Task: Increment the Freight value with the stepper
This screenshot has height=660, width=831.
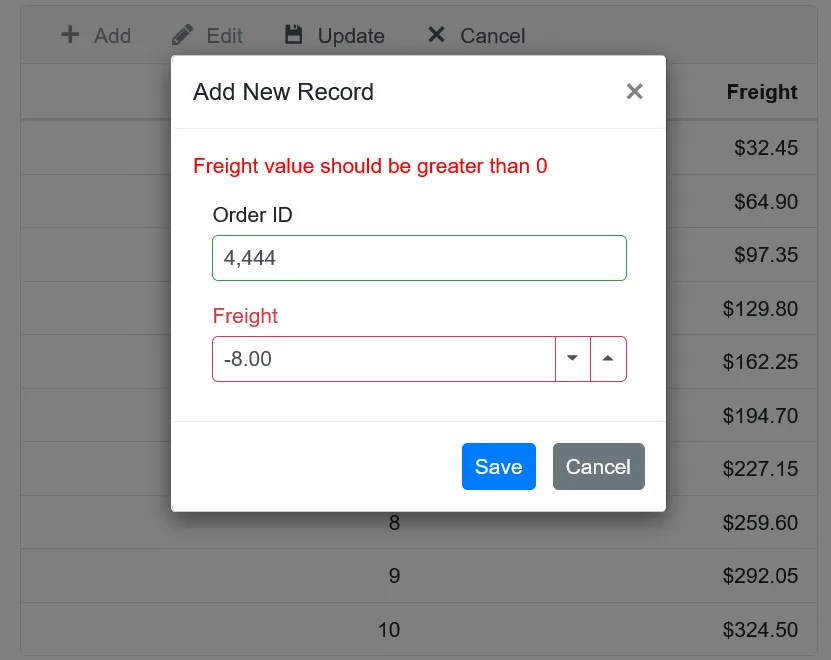Action: pyautogui.click(x=608, y=358)
